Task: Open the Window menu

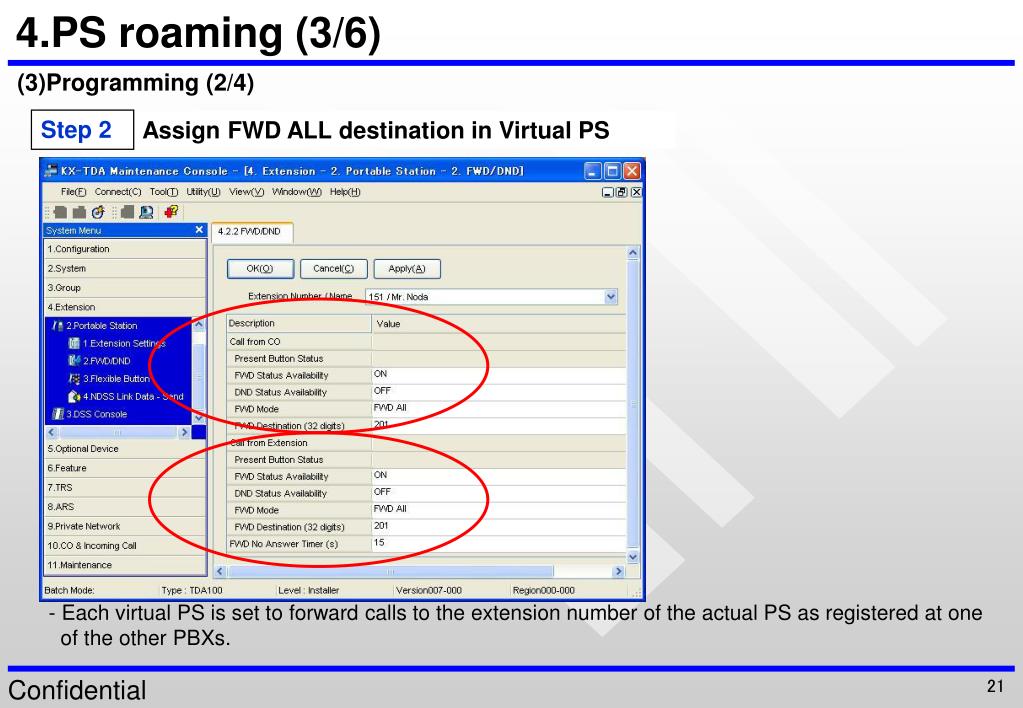Action: pyautogui.click(x=296, y=192)
